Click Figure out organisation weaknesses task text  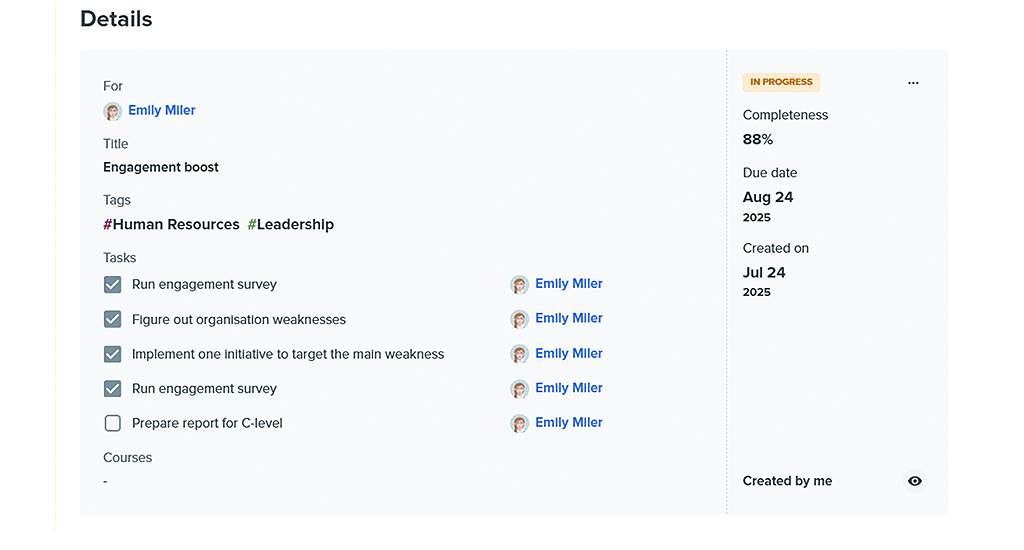coord(239,319)
